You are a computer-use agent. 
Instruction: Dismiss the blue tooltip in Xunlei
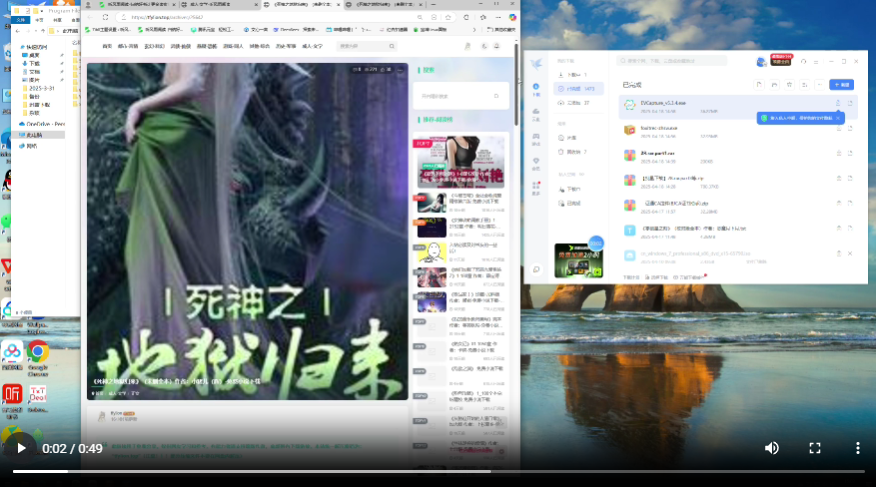click(x=838, y=118)
